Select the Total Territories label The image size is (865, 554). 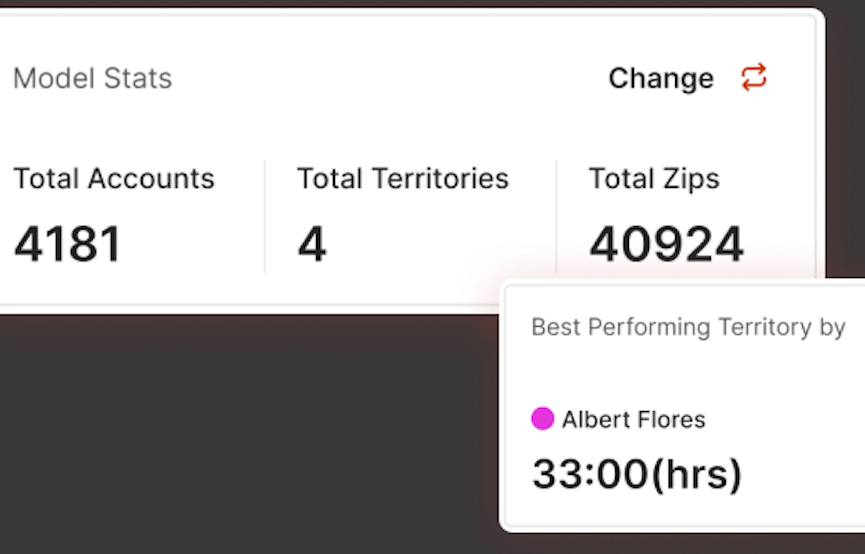[403, 178]
